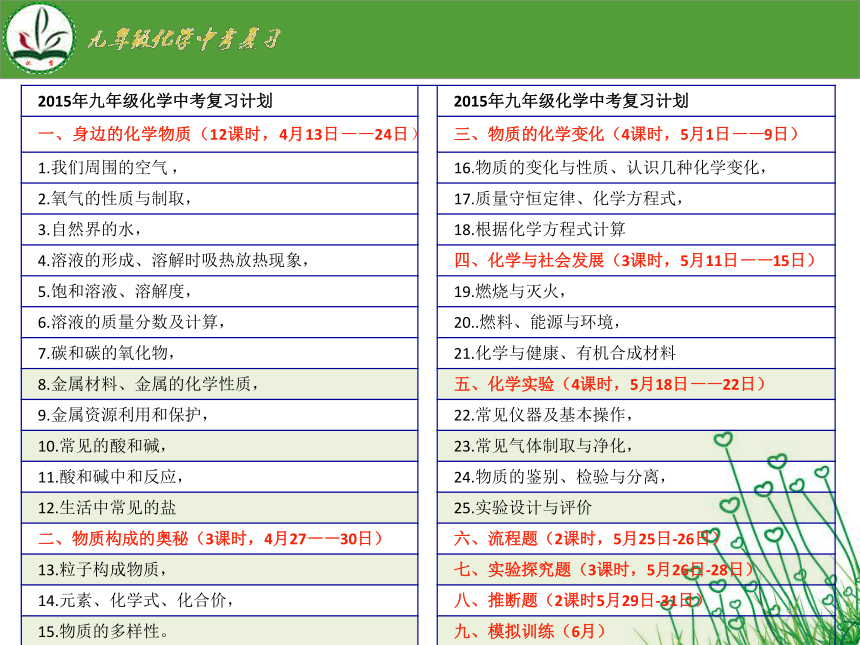Viewport: 860px width, 645px height.
Task: Click row 6.溶液的质量分数及计算
Action: [219, 322]
